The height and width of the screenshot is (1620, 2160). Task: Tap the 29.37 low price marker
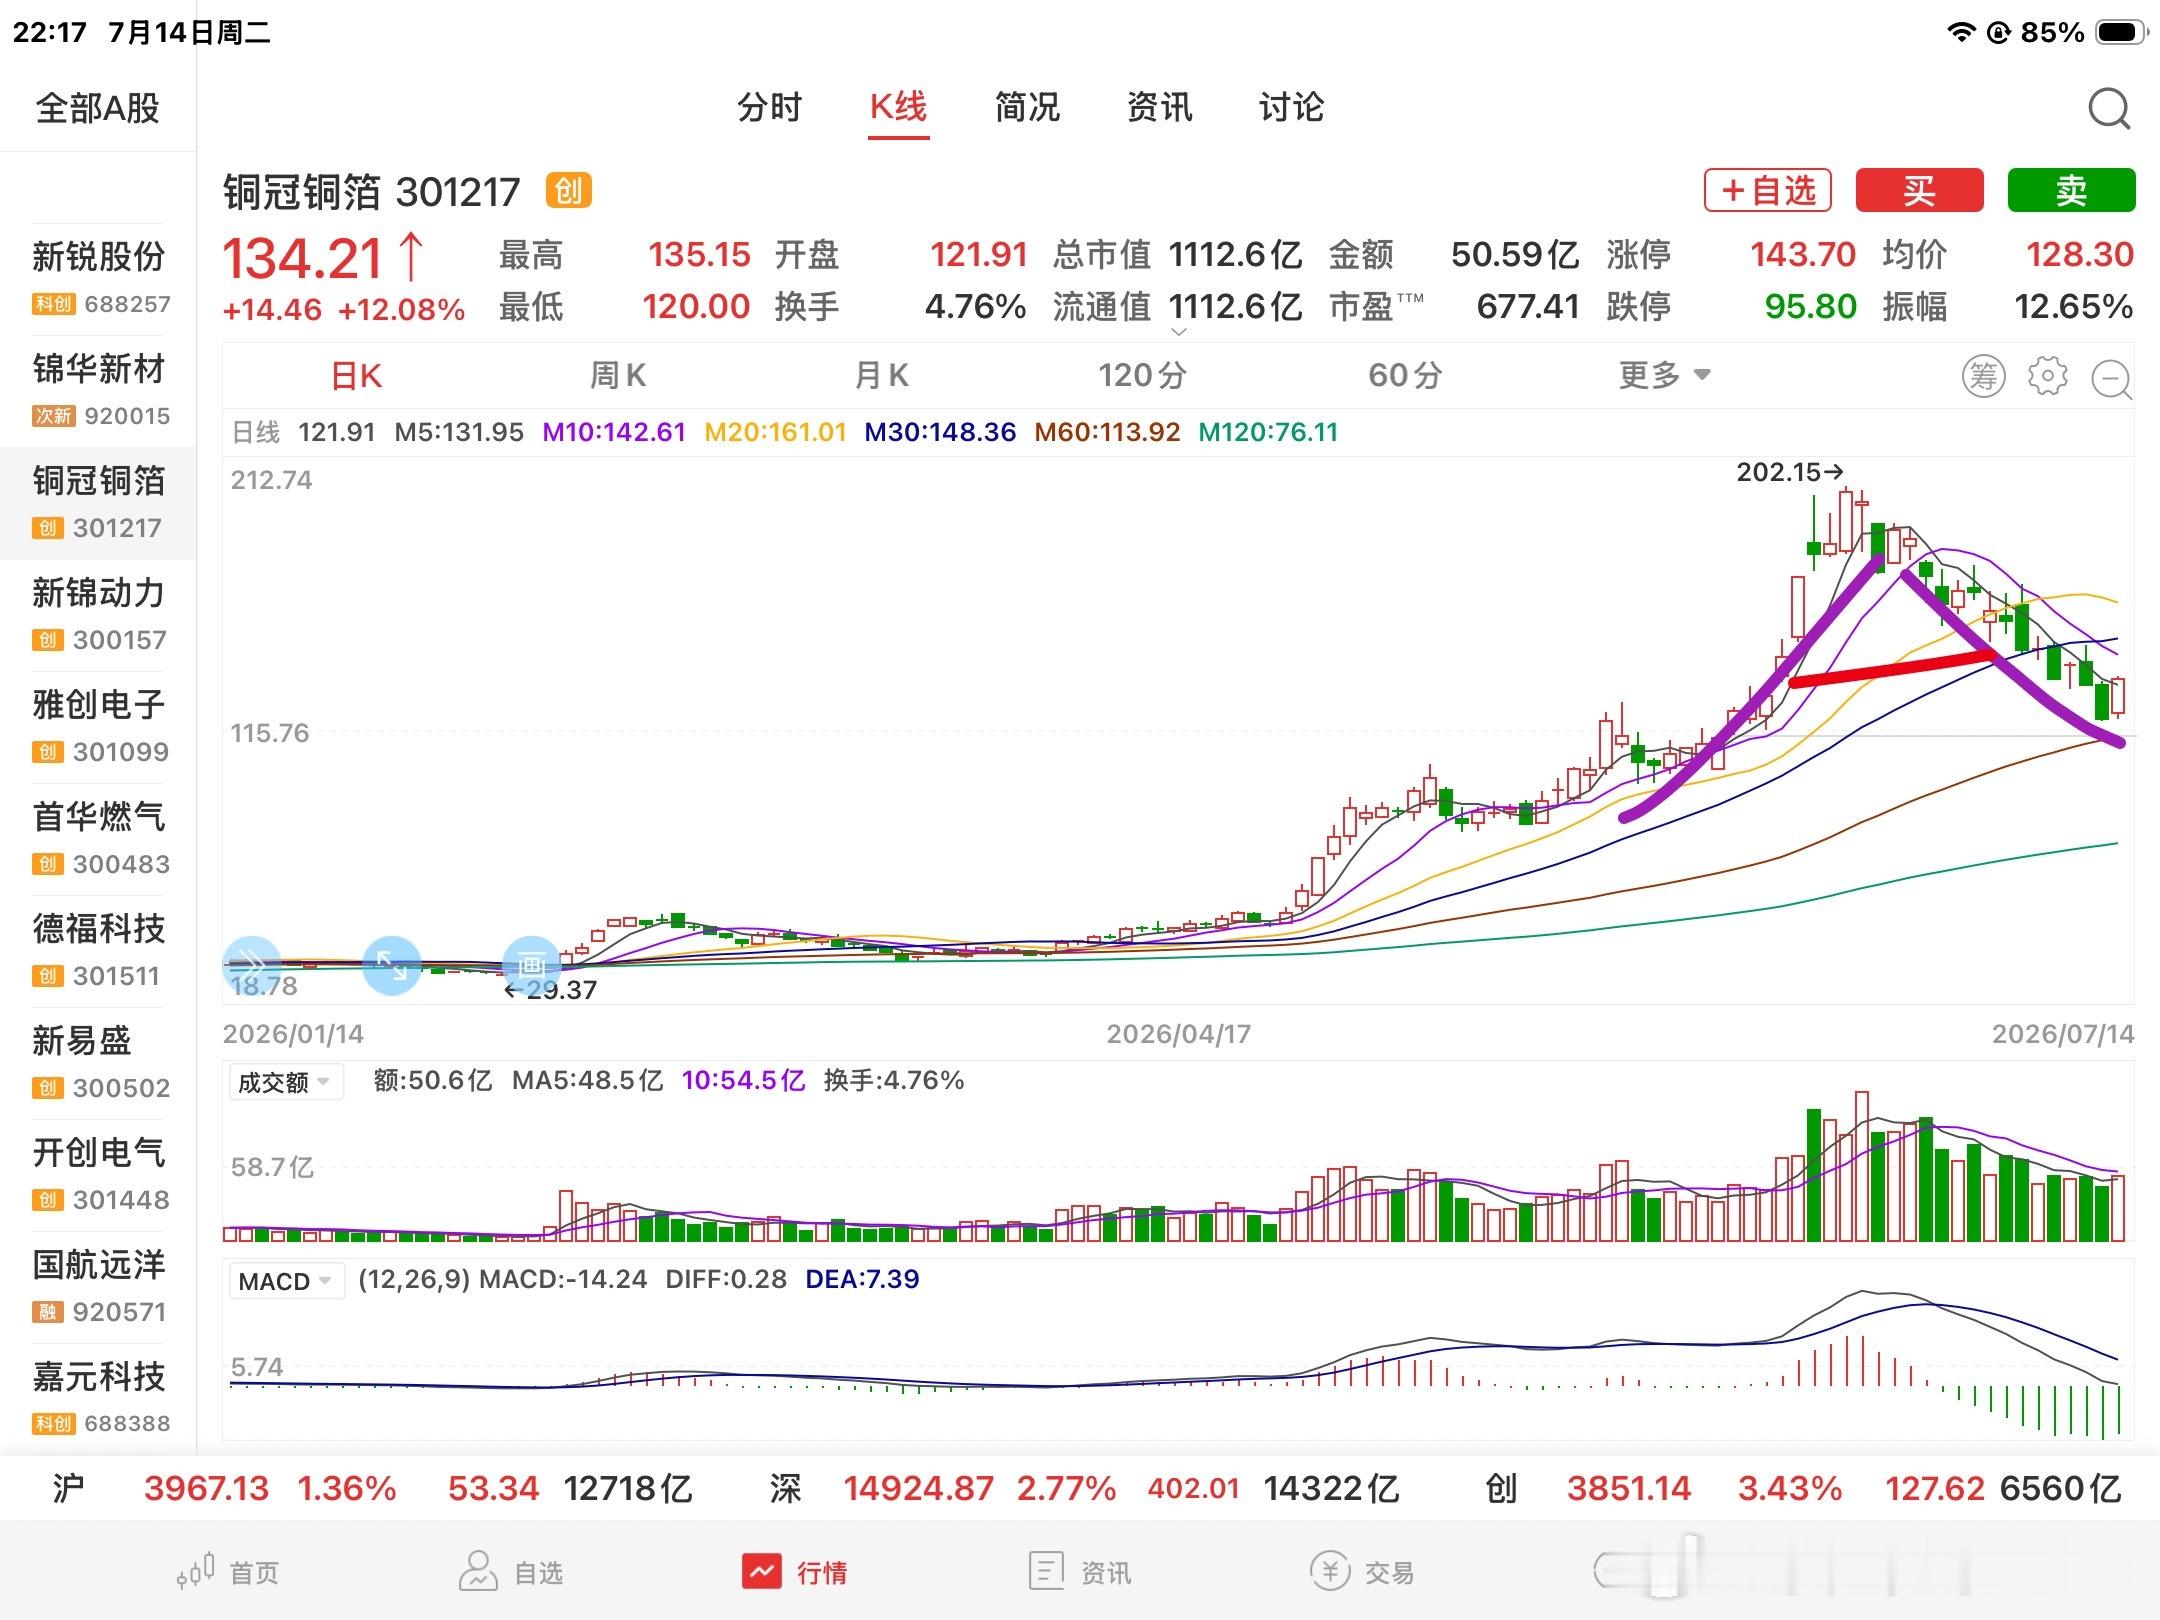pos(550,990)
